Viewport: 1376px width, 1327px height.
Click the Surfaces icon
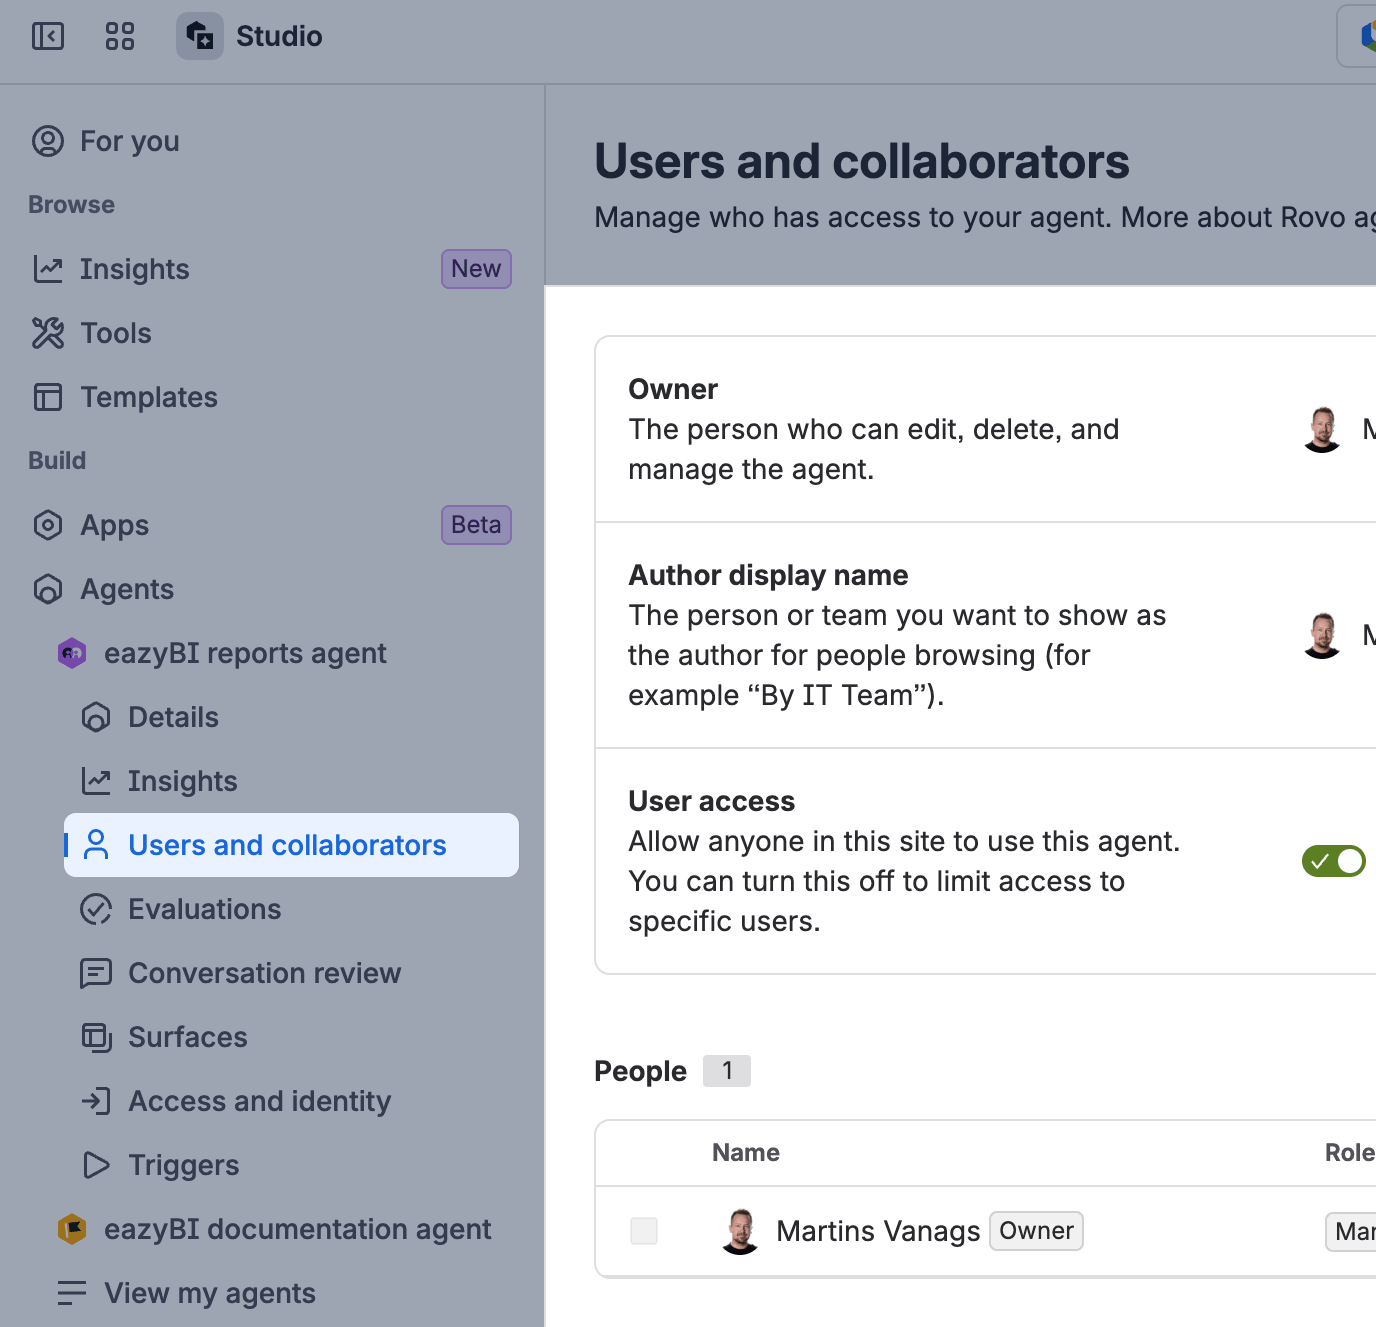pyautogui.click(x=96, y=1037)
